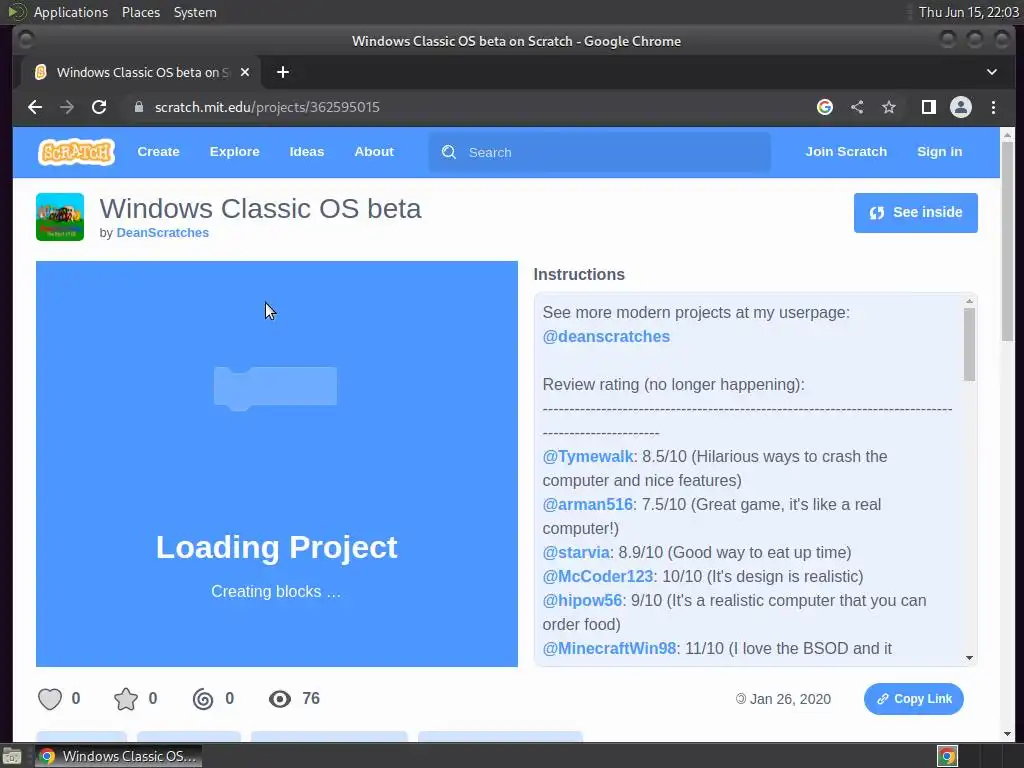The height and width of the screenshot is (768, 1024).
Task: Click the lock icon in address bar
Action: click(138, 107)
